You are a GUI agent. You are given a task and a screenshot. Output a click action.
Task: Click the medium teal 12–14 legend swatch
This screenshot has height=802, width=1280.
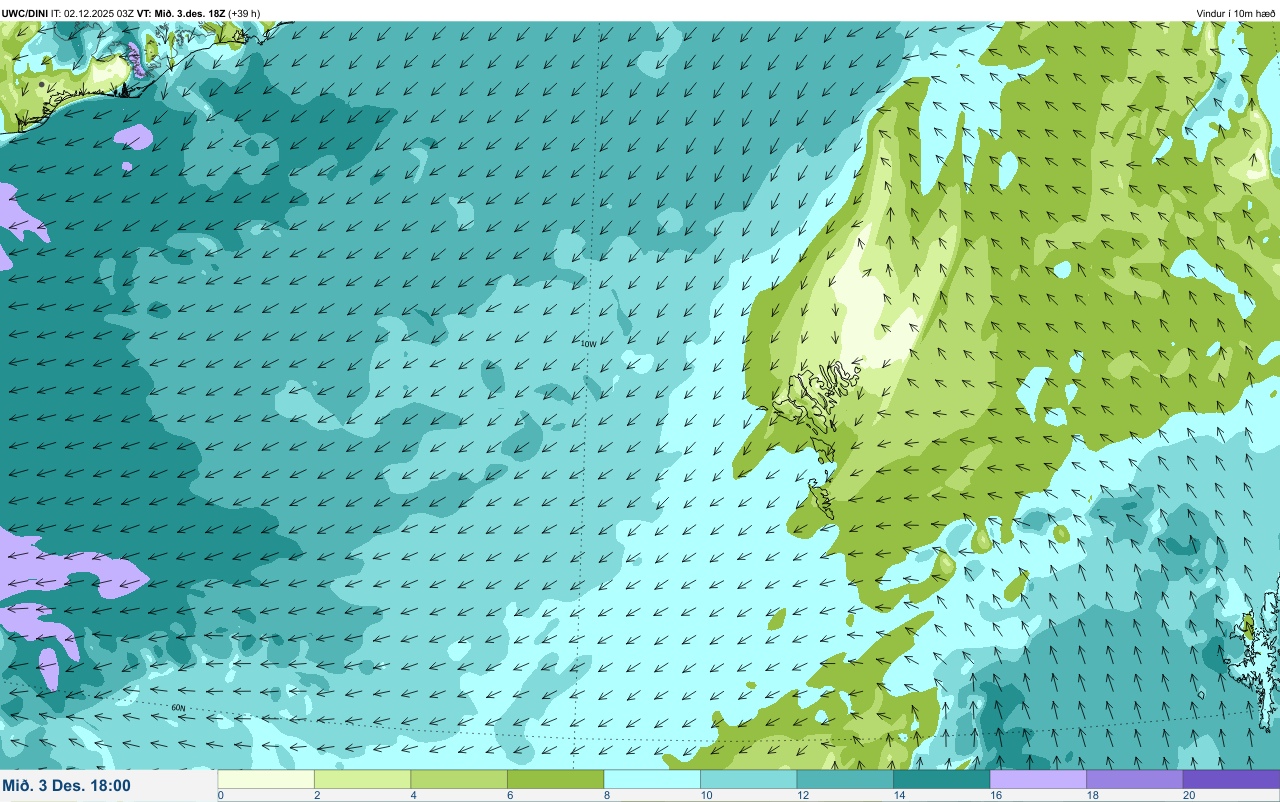point(845,779)
